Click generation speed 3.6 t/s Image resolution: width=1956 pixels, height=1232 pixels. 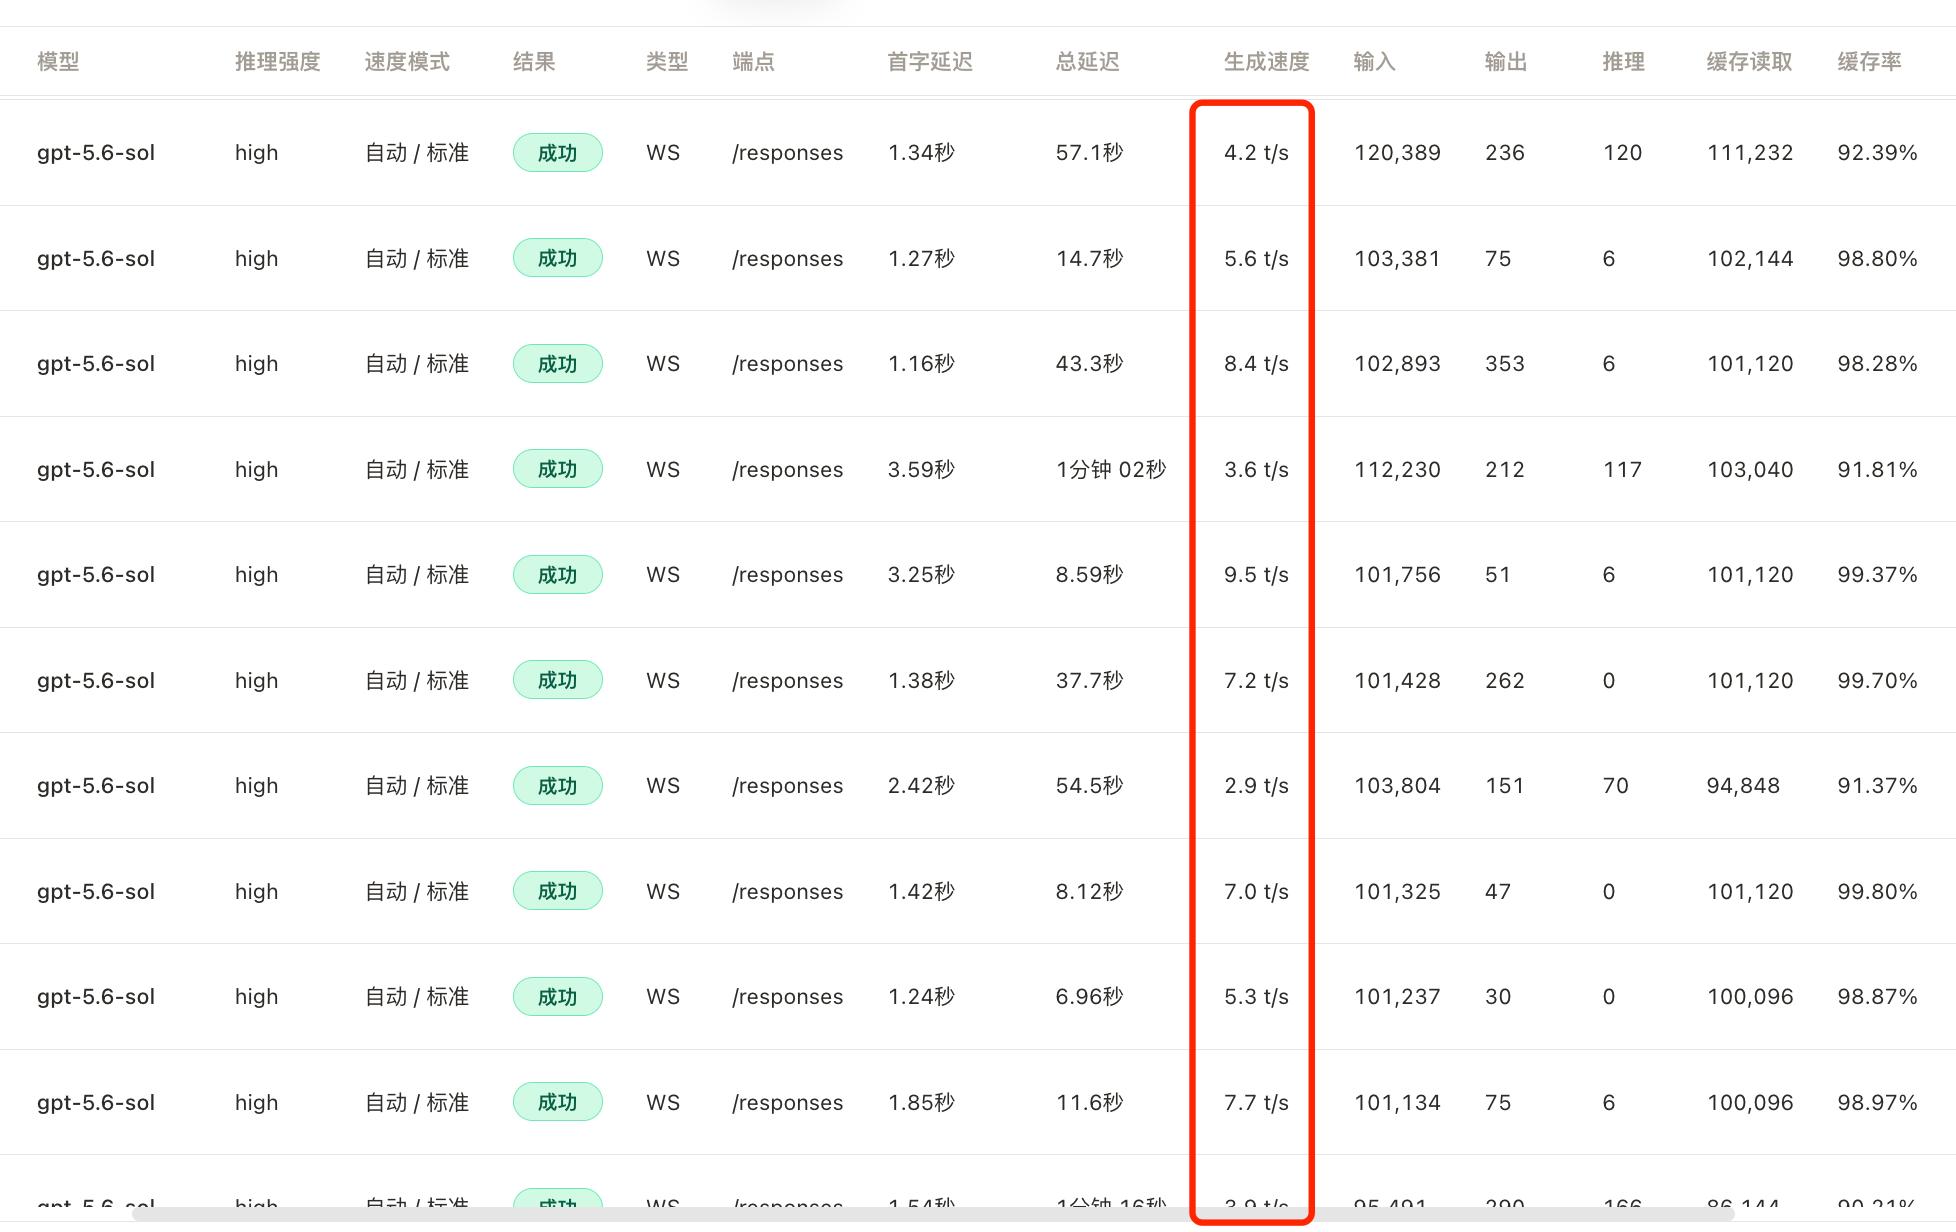1257,470
